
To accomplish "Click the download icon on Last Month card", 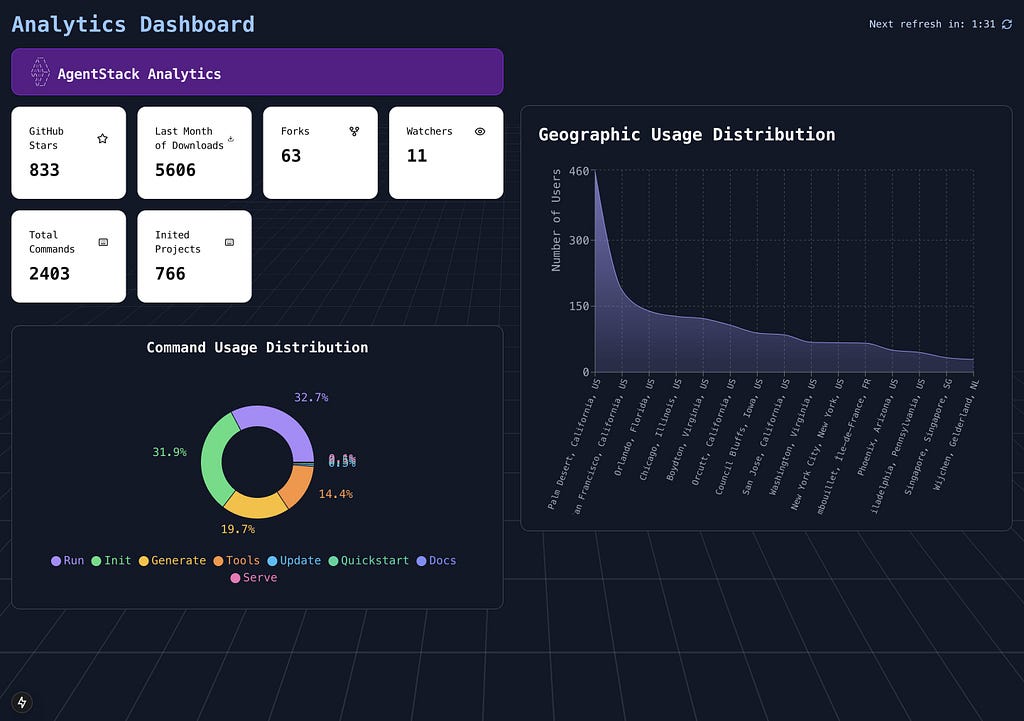I will tap(231, 138).
